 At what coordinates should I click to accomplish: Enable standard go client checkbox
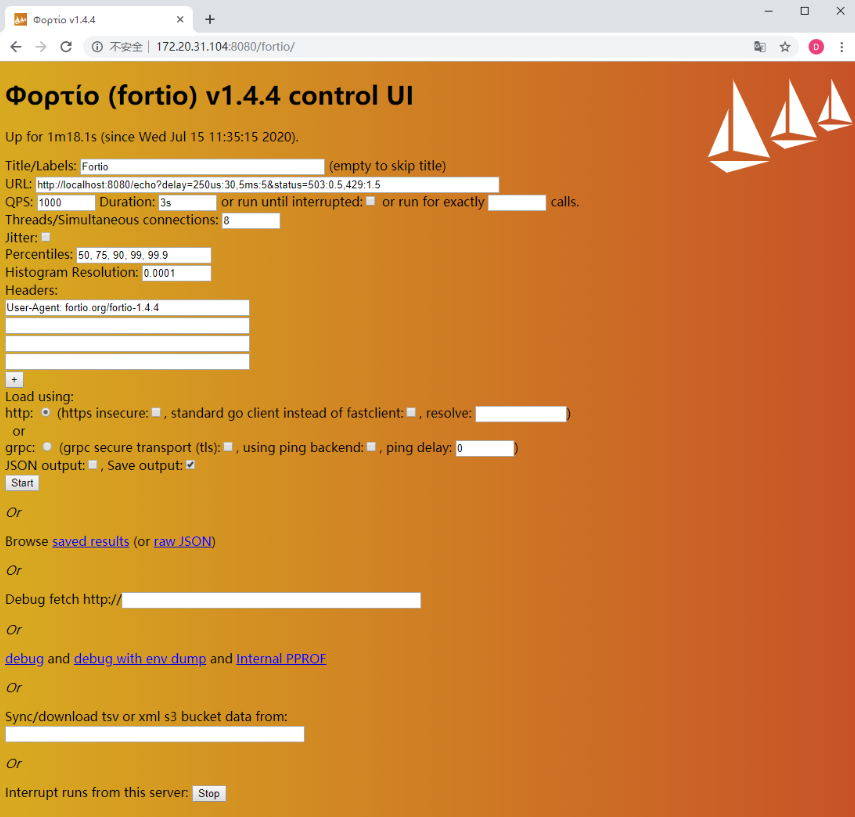pos(412,413)
